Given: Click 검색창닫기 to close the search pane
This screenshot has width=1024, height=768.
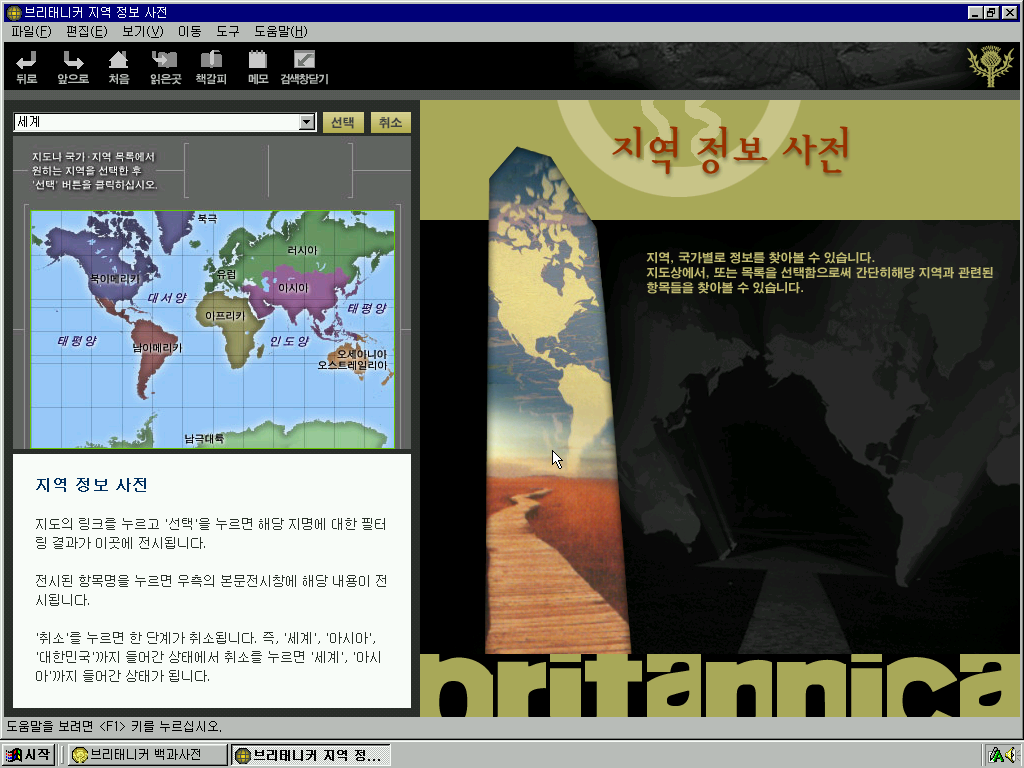Looking at the screenshot, I should click(x=304, y=67).
